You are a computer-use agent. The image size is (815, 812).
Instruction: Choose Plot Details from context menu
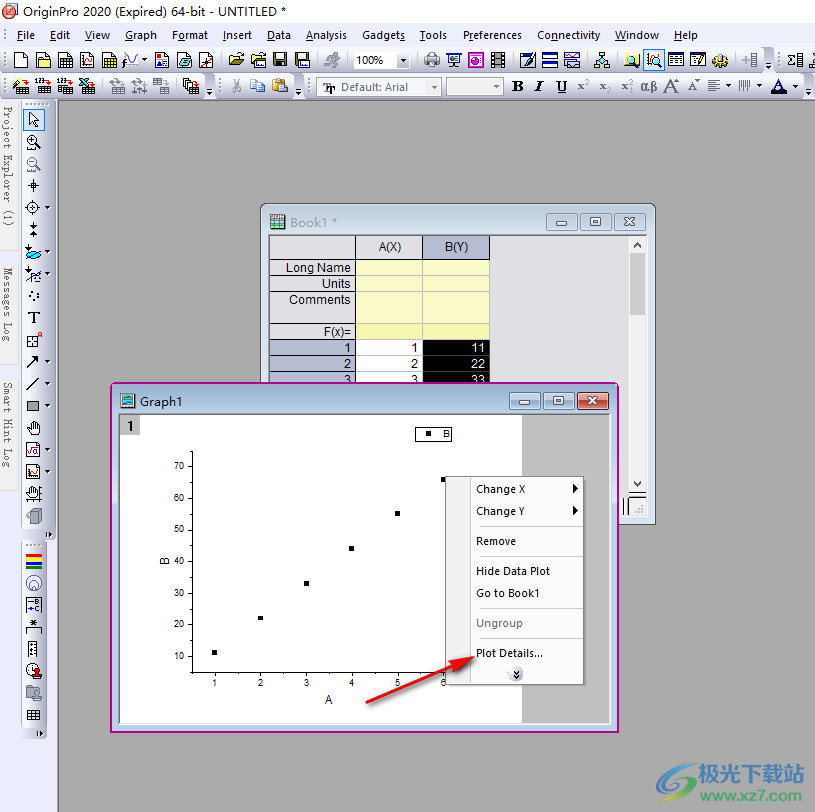(509, 653)
